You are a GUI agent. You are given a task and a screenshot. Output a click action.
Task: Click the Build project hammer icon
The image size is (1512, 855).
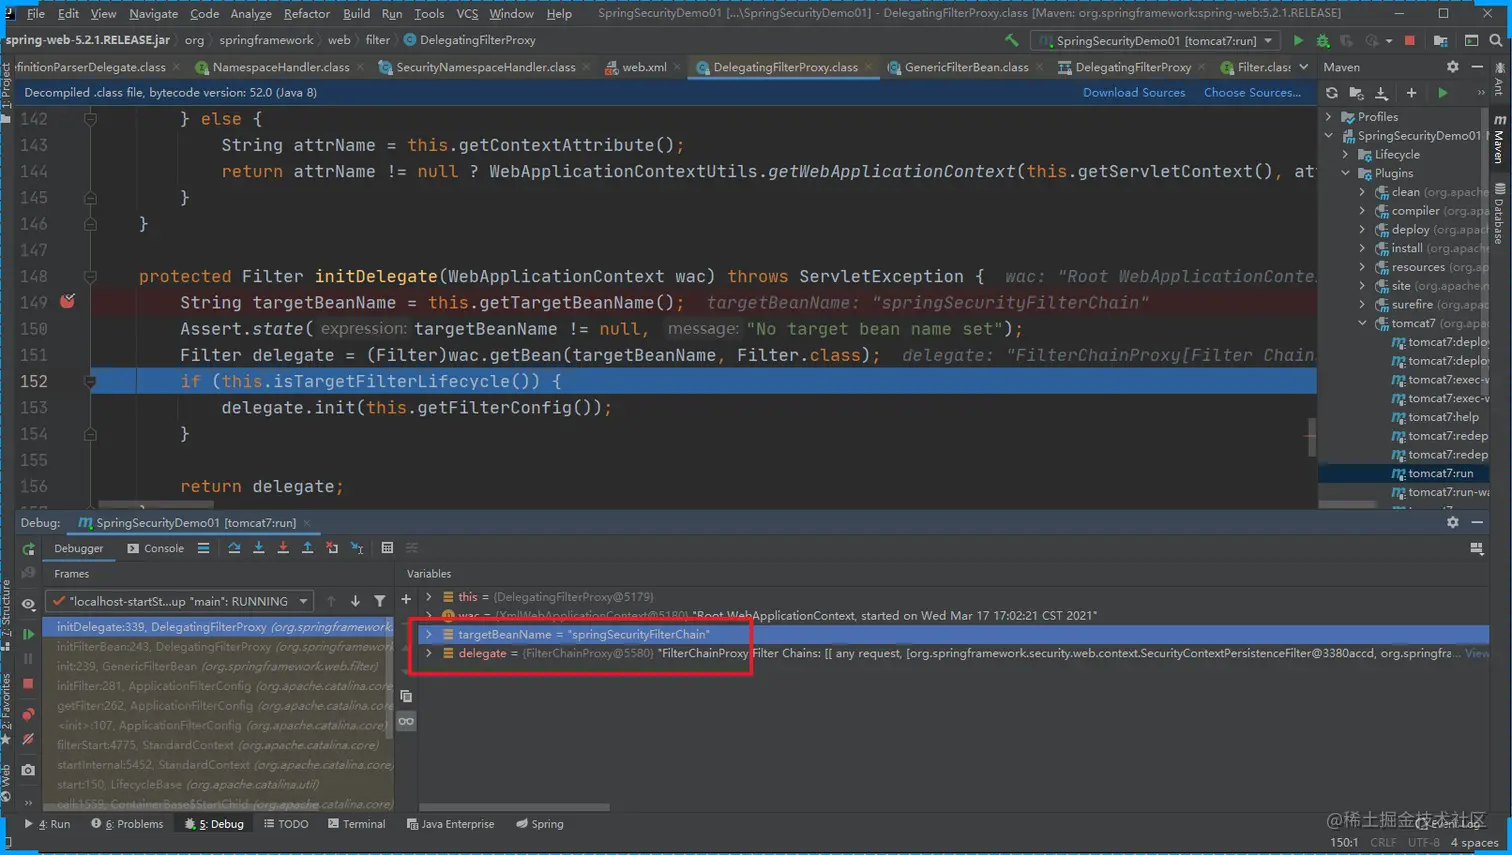tap(1012, 41)
